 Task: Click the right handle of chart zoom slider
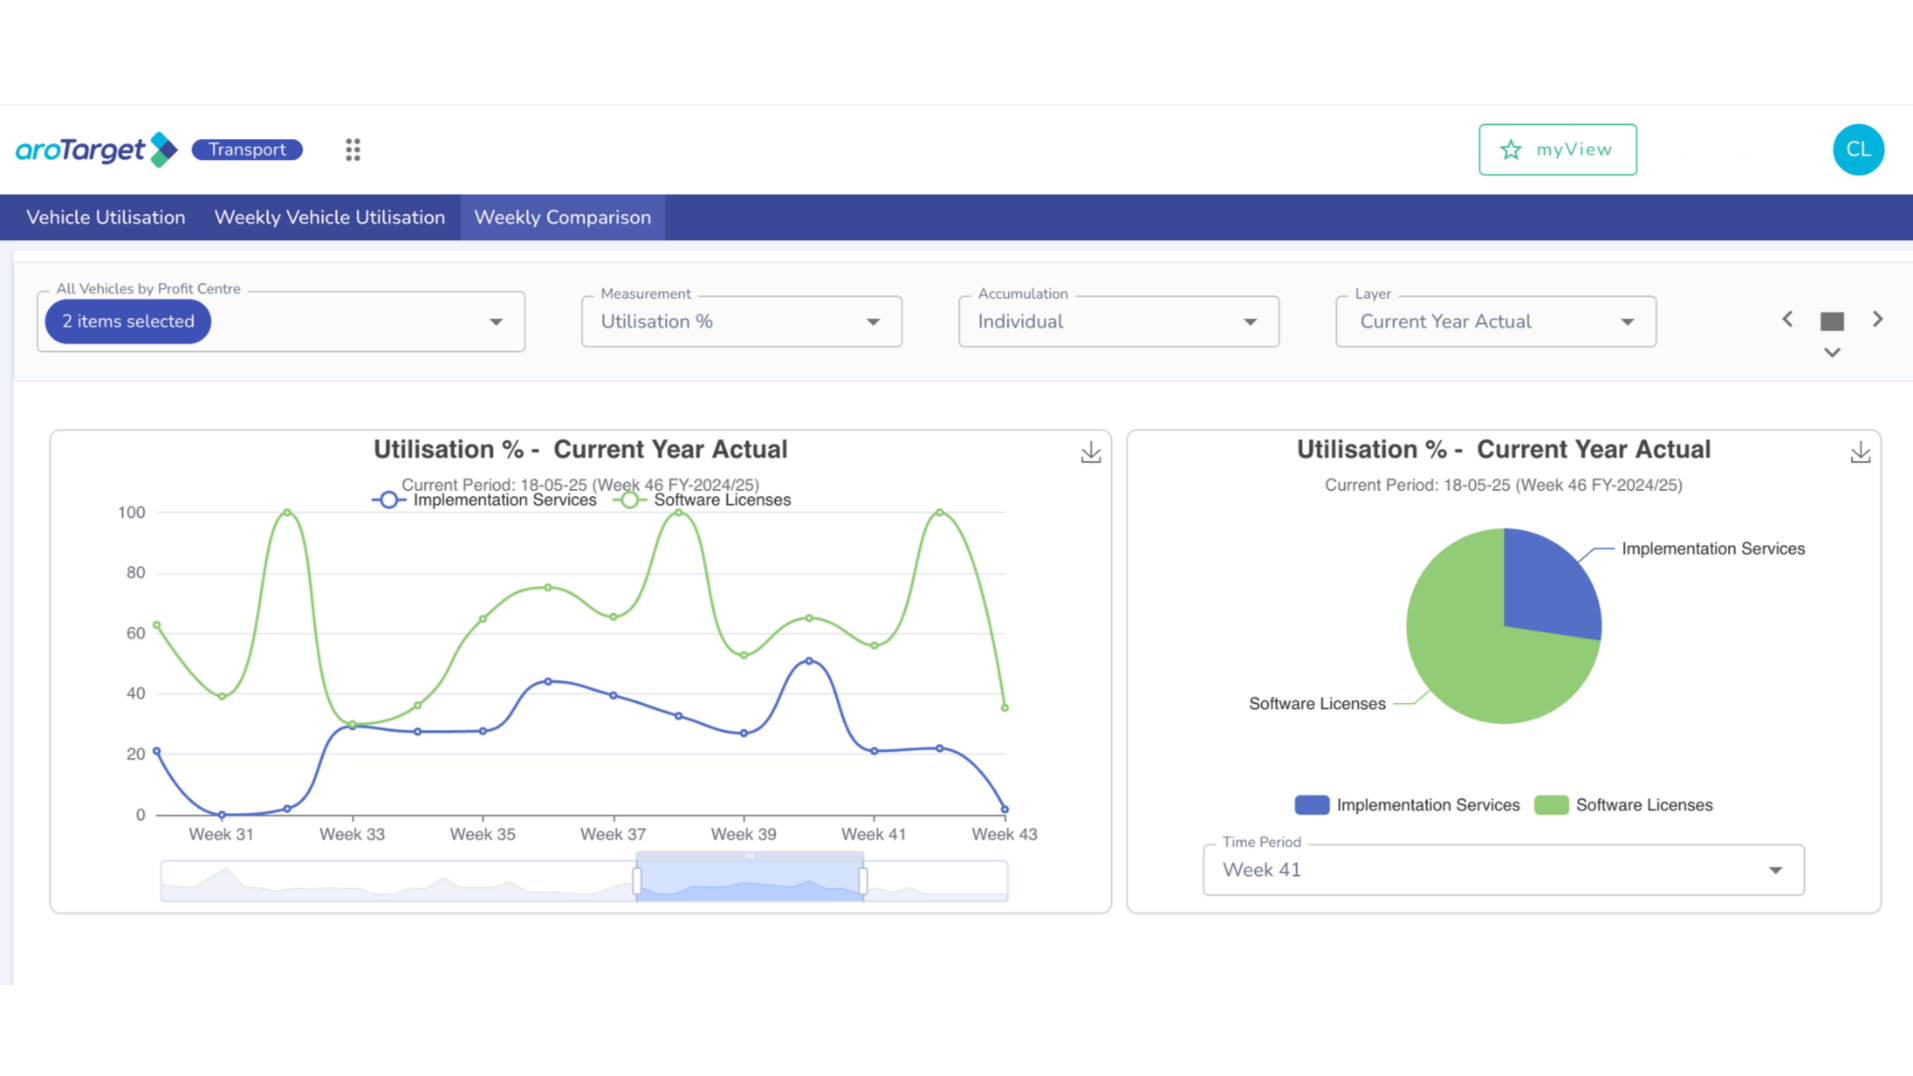(x=863, y=881)
